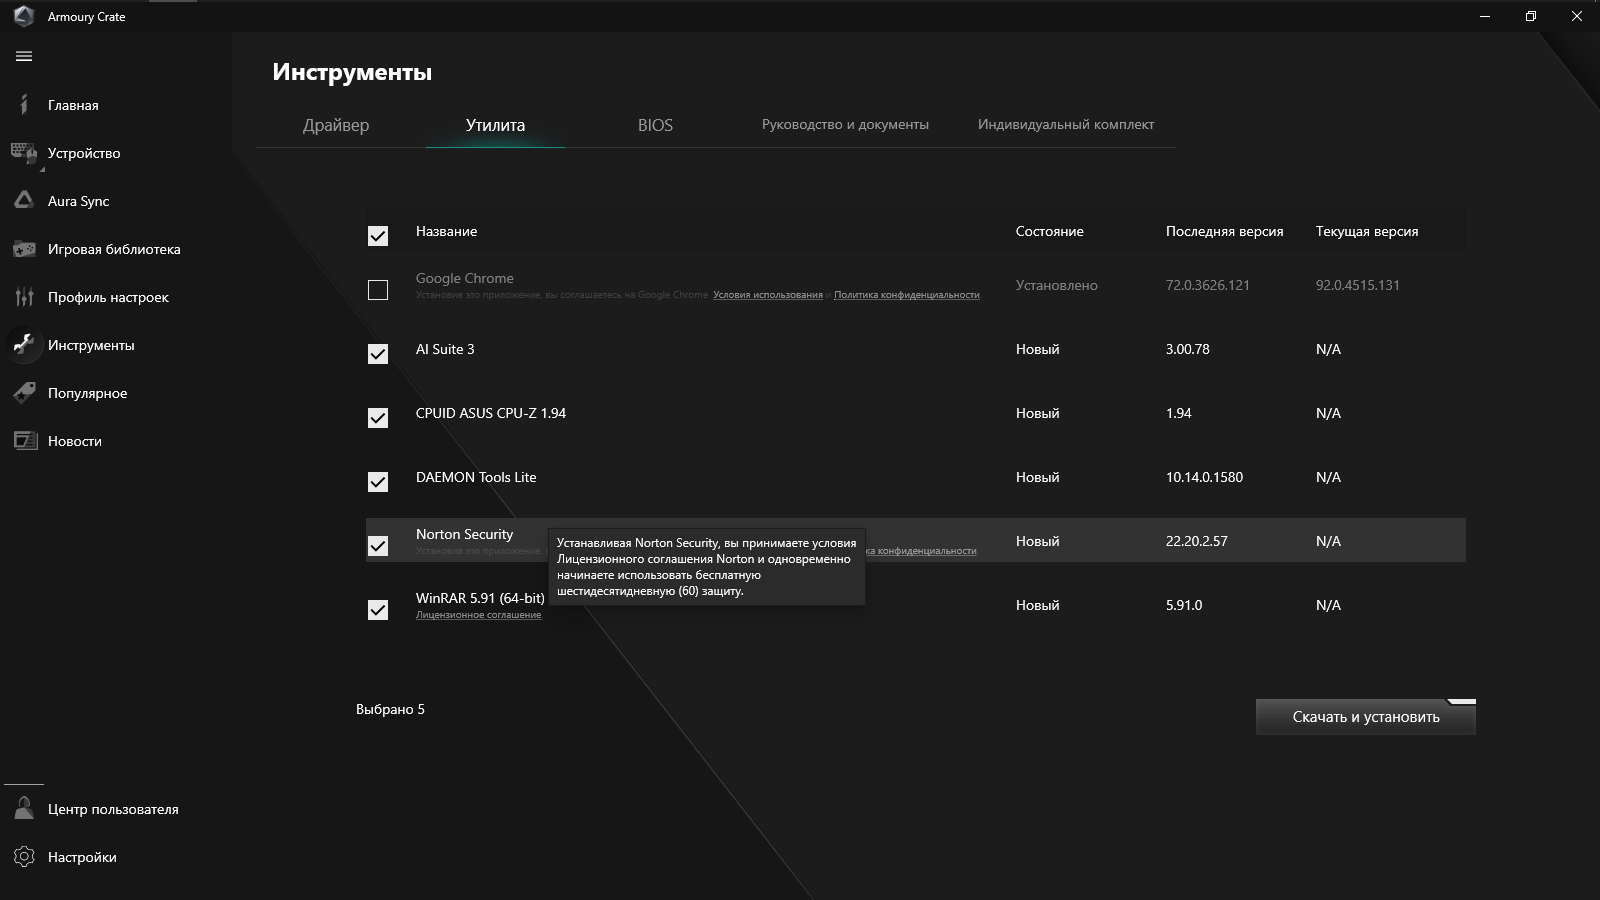Uncheck the WinRAR 5.91 checkbox
1600x900 pixels.
coord(378,610)
